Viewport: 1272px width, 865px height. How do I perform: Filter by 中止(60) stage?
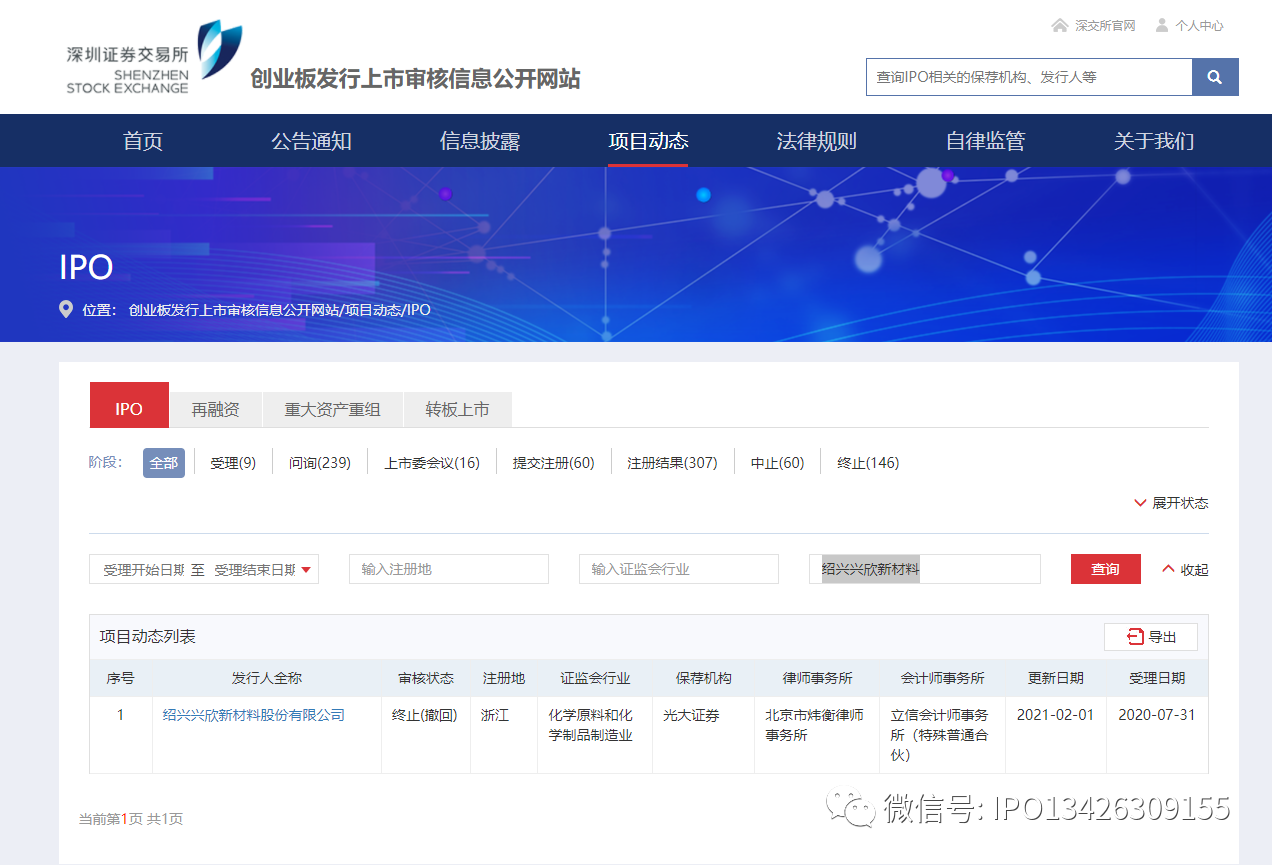tap(778, 463)
